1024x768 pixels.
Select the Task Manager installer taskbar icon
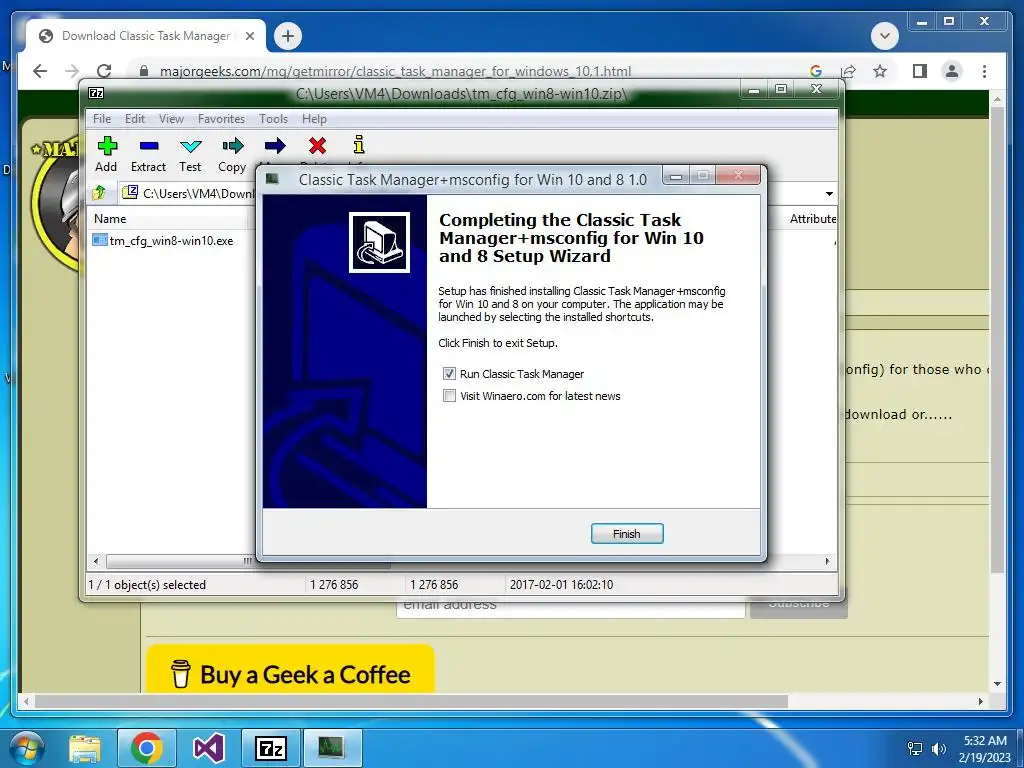click(x=331, y=748)
